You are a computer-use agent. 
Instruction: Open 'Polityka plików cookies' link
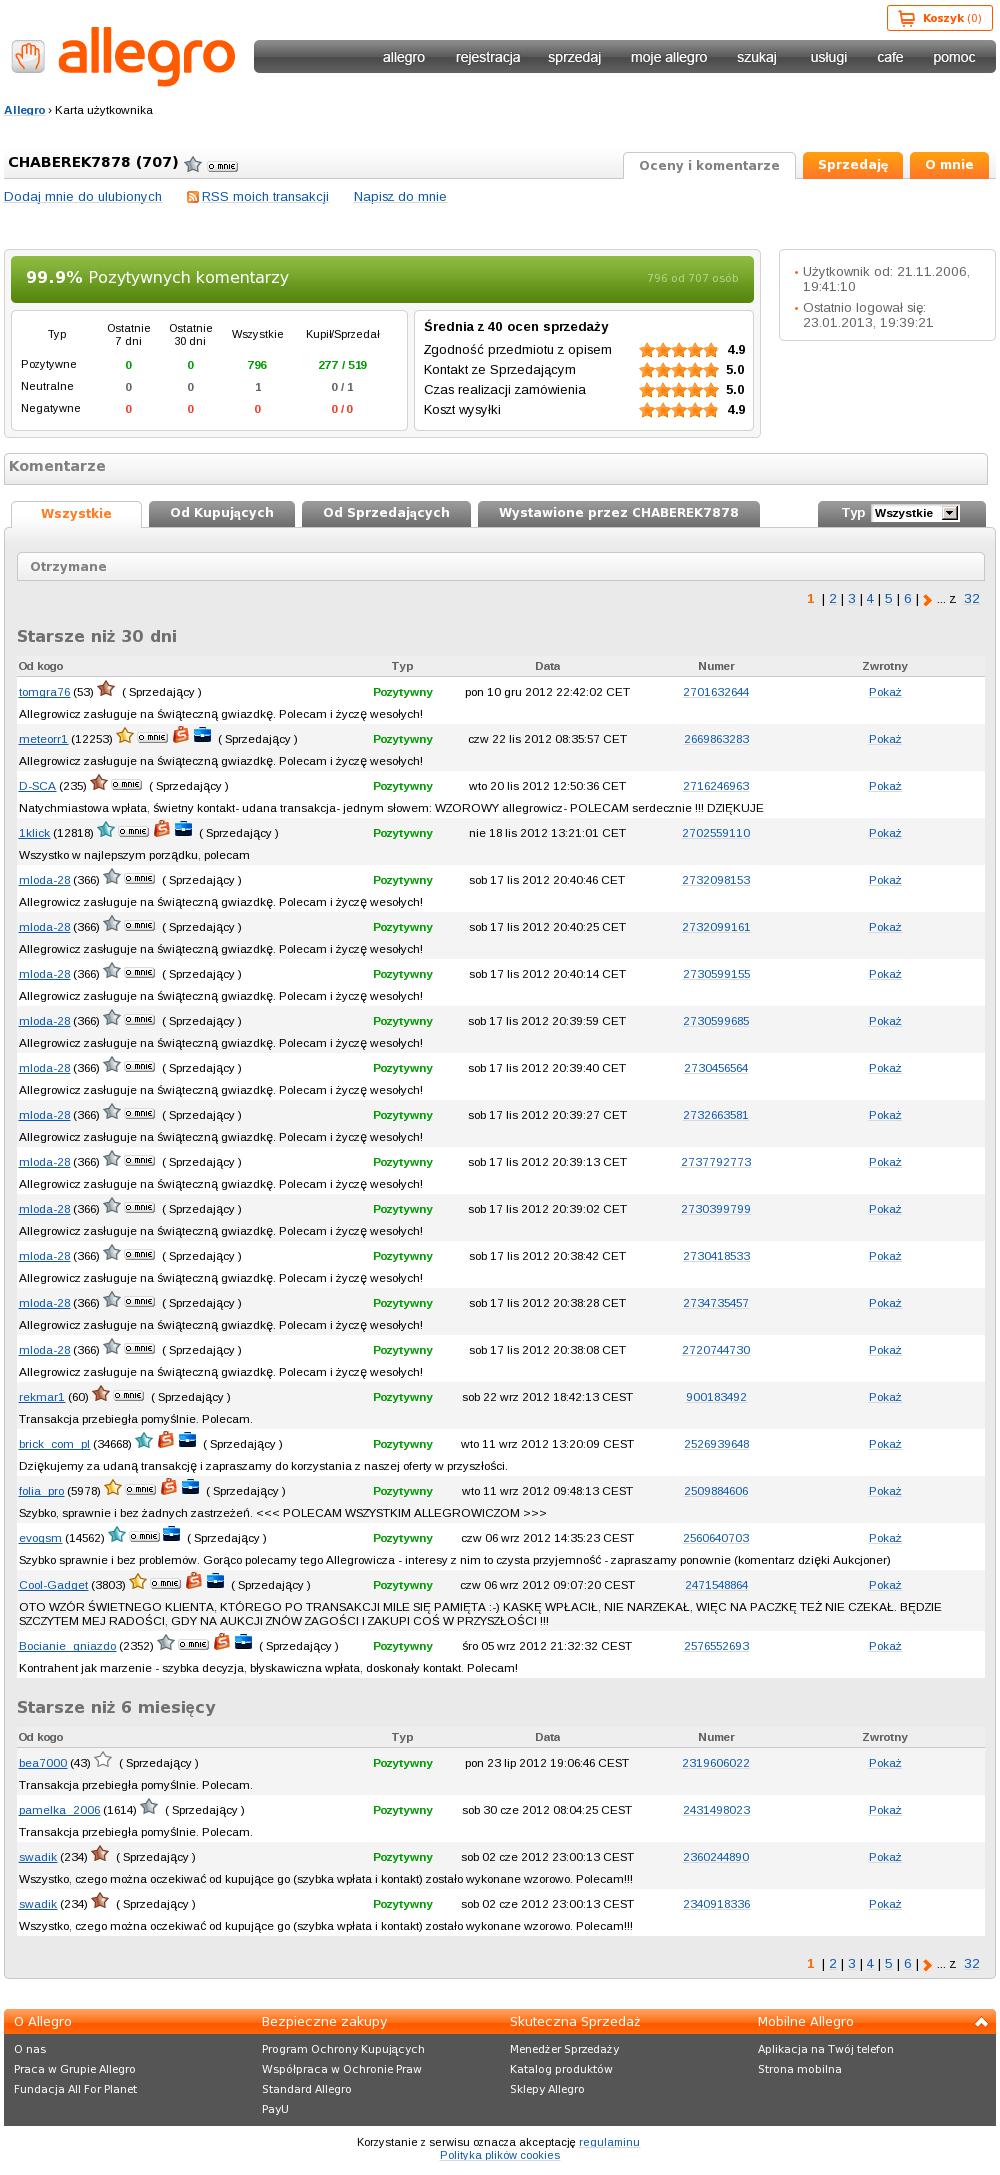coord(500,2155)
